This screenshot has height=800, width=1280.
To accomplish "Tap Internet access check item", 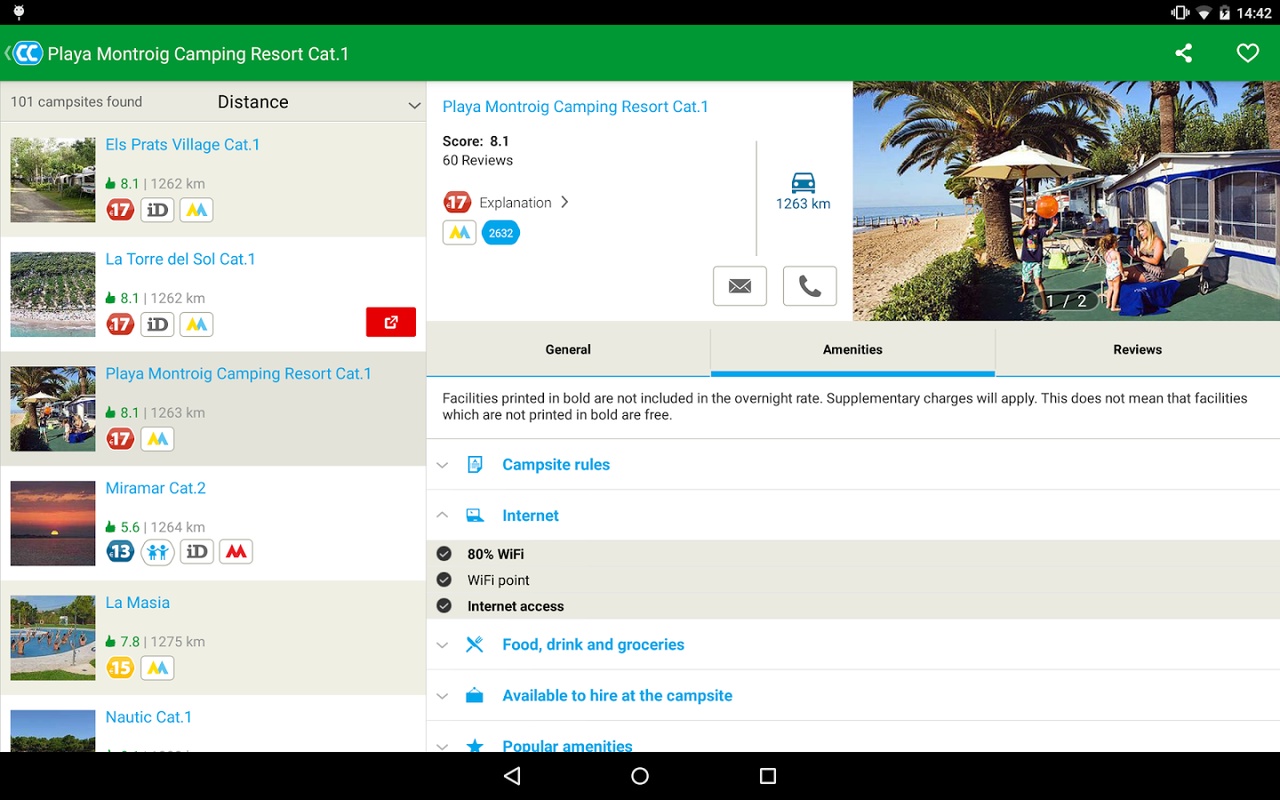I will coord(853,606).
